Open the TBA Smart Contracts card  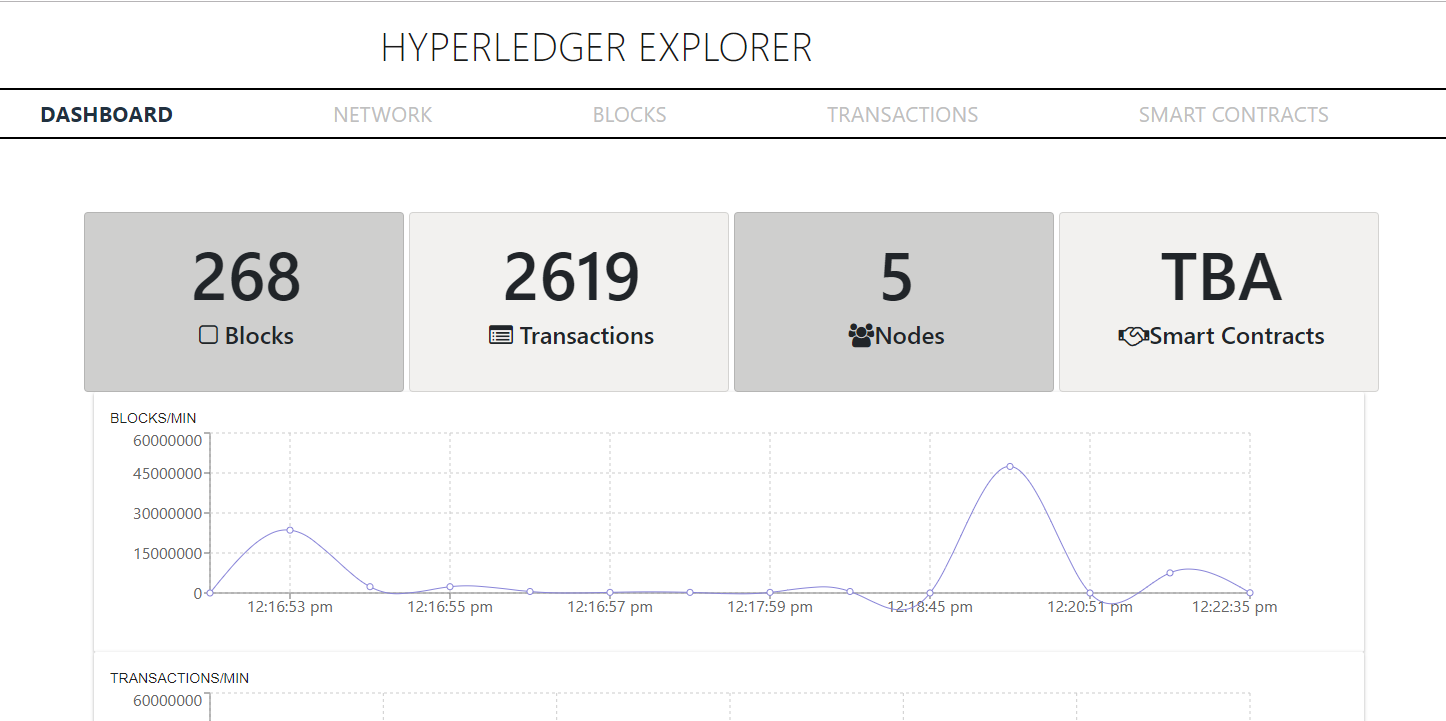coord(1219,302)
